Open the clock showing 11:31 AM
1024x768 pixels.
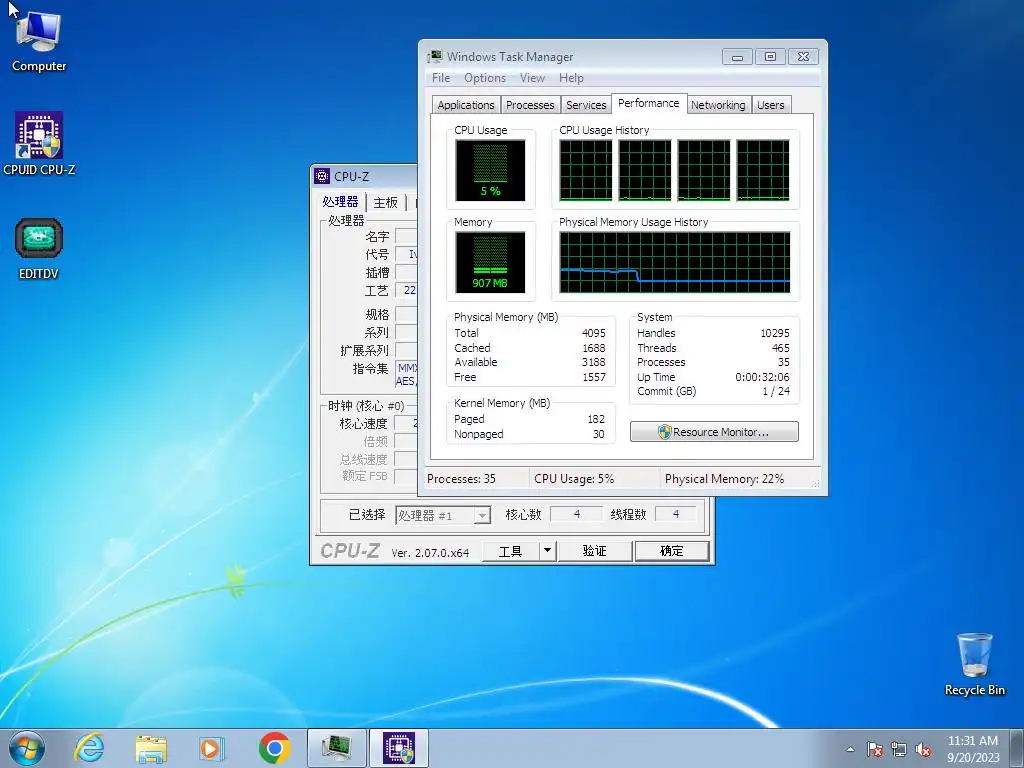click(x=973, y=749)
